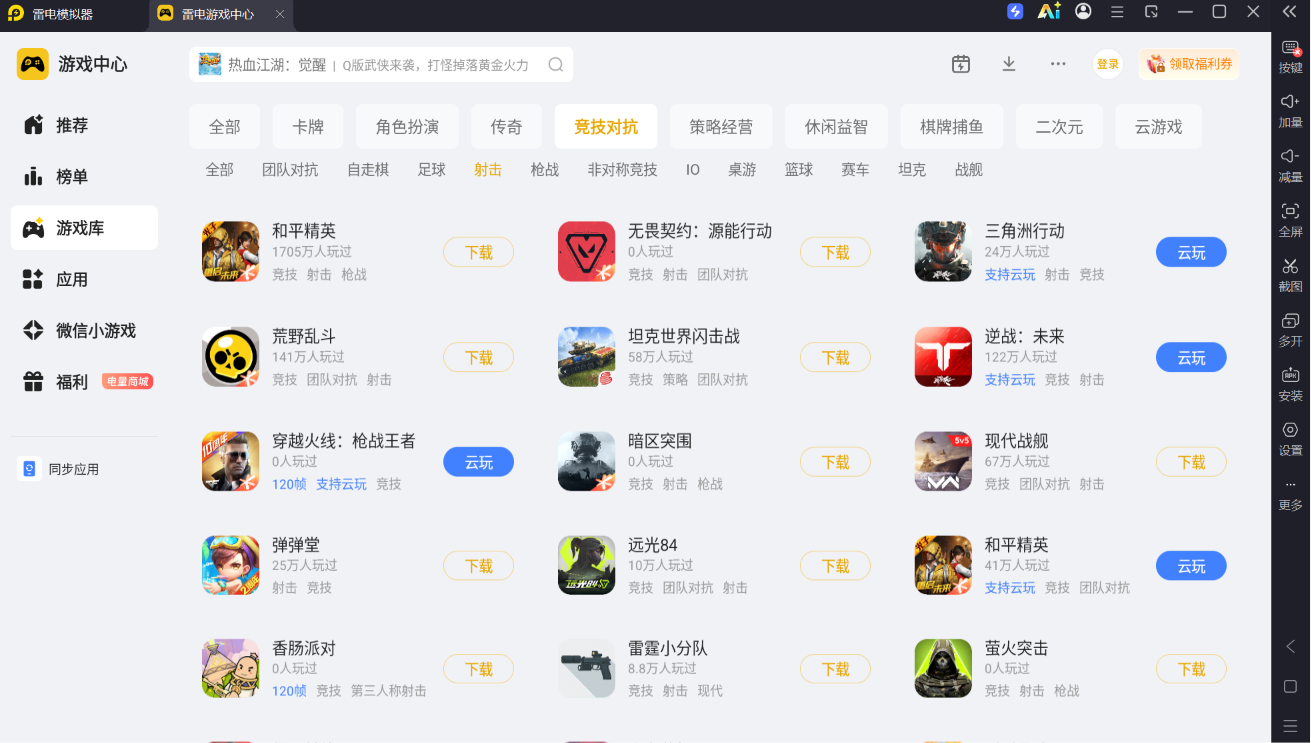1311x743 pixels.
Task: Tap the Android home square icon
Action: pos(1290,687)
